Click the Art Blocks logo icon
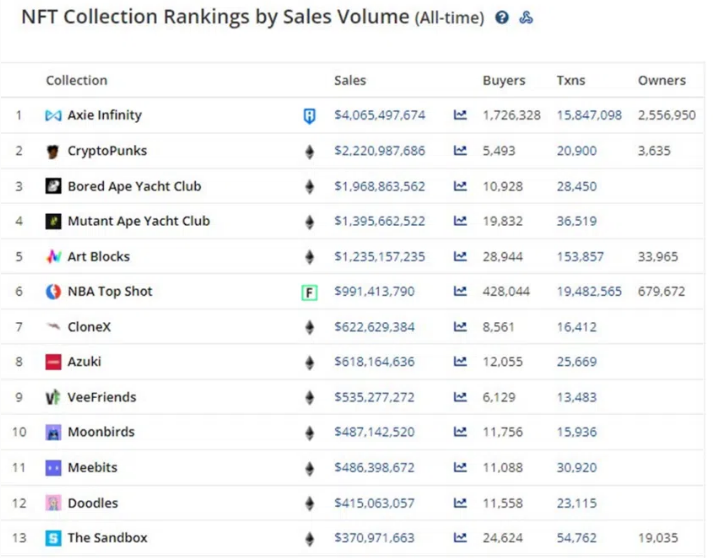Image resolution: width=713 pixels, height=558 pixels. coord(53,257)
